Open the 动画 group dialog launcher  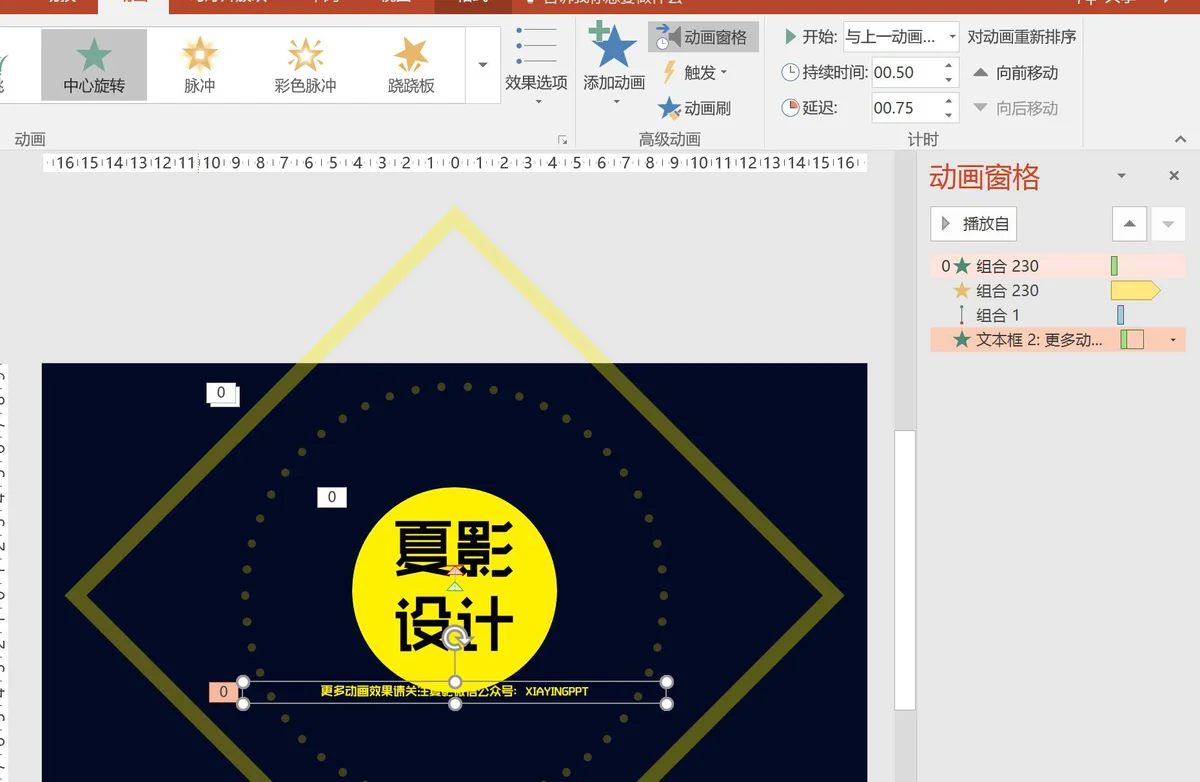pos(563,140)
